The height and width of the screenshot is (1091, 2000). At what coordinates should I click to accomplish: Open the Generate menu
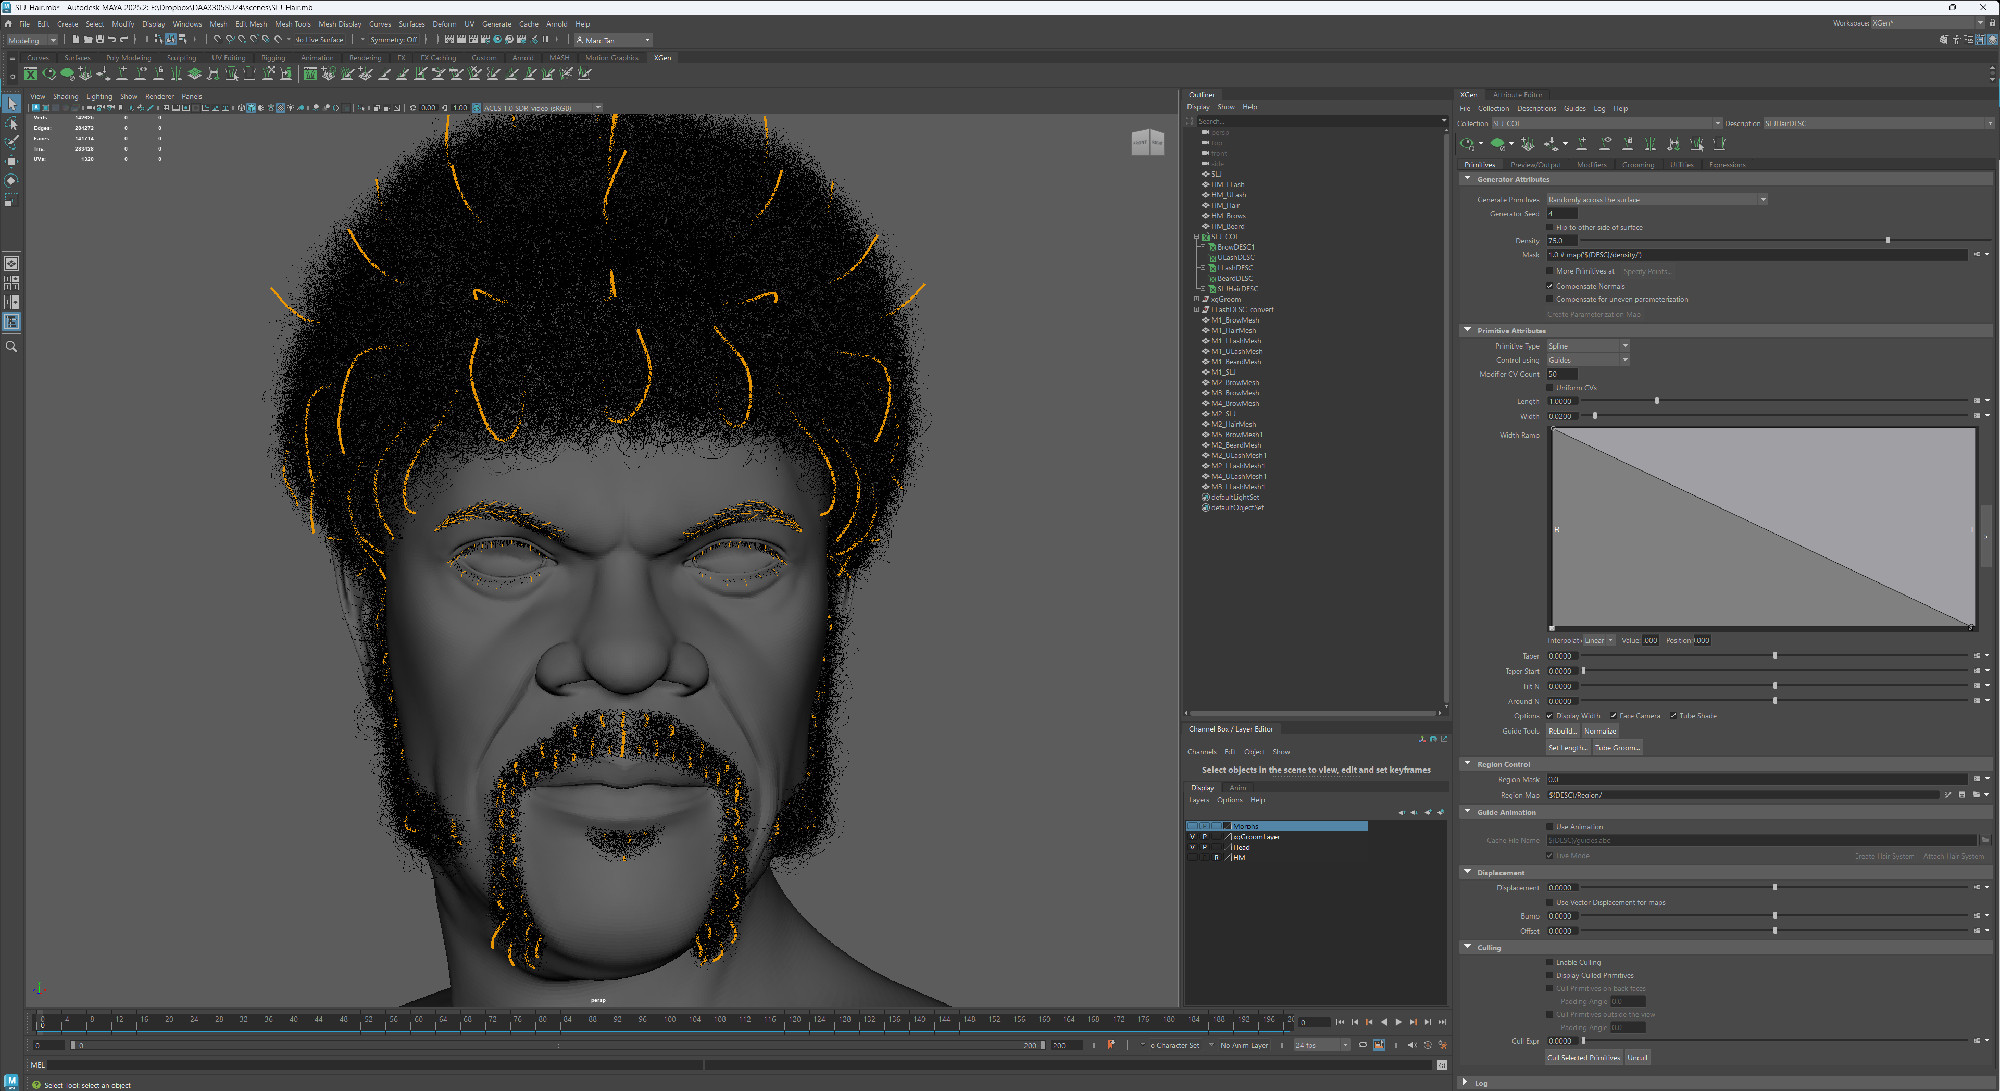pos(497,24)
